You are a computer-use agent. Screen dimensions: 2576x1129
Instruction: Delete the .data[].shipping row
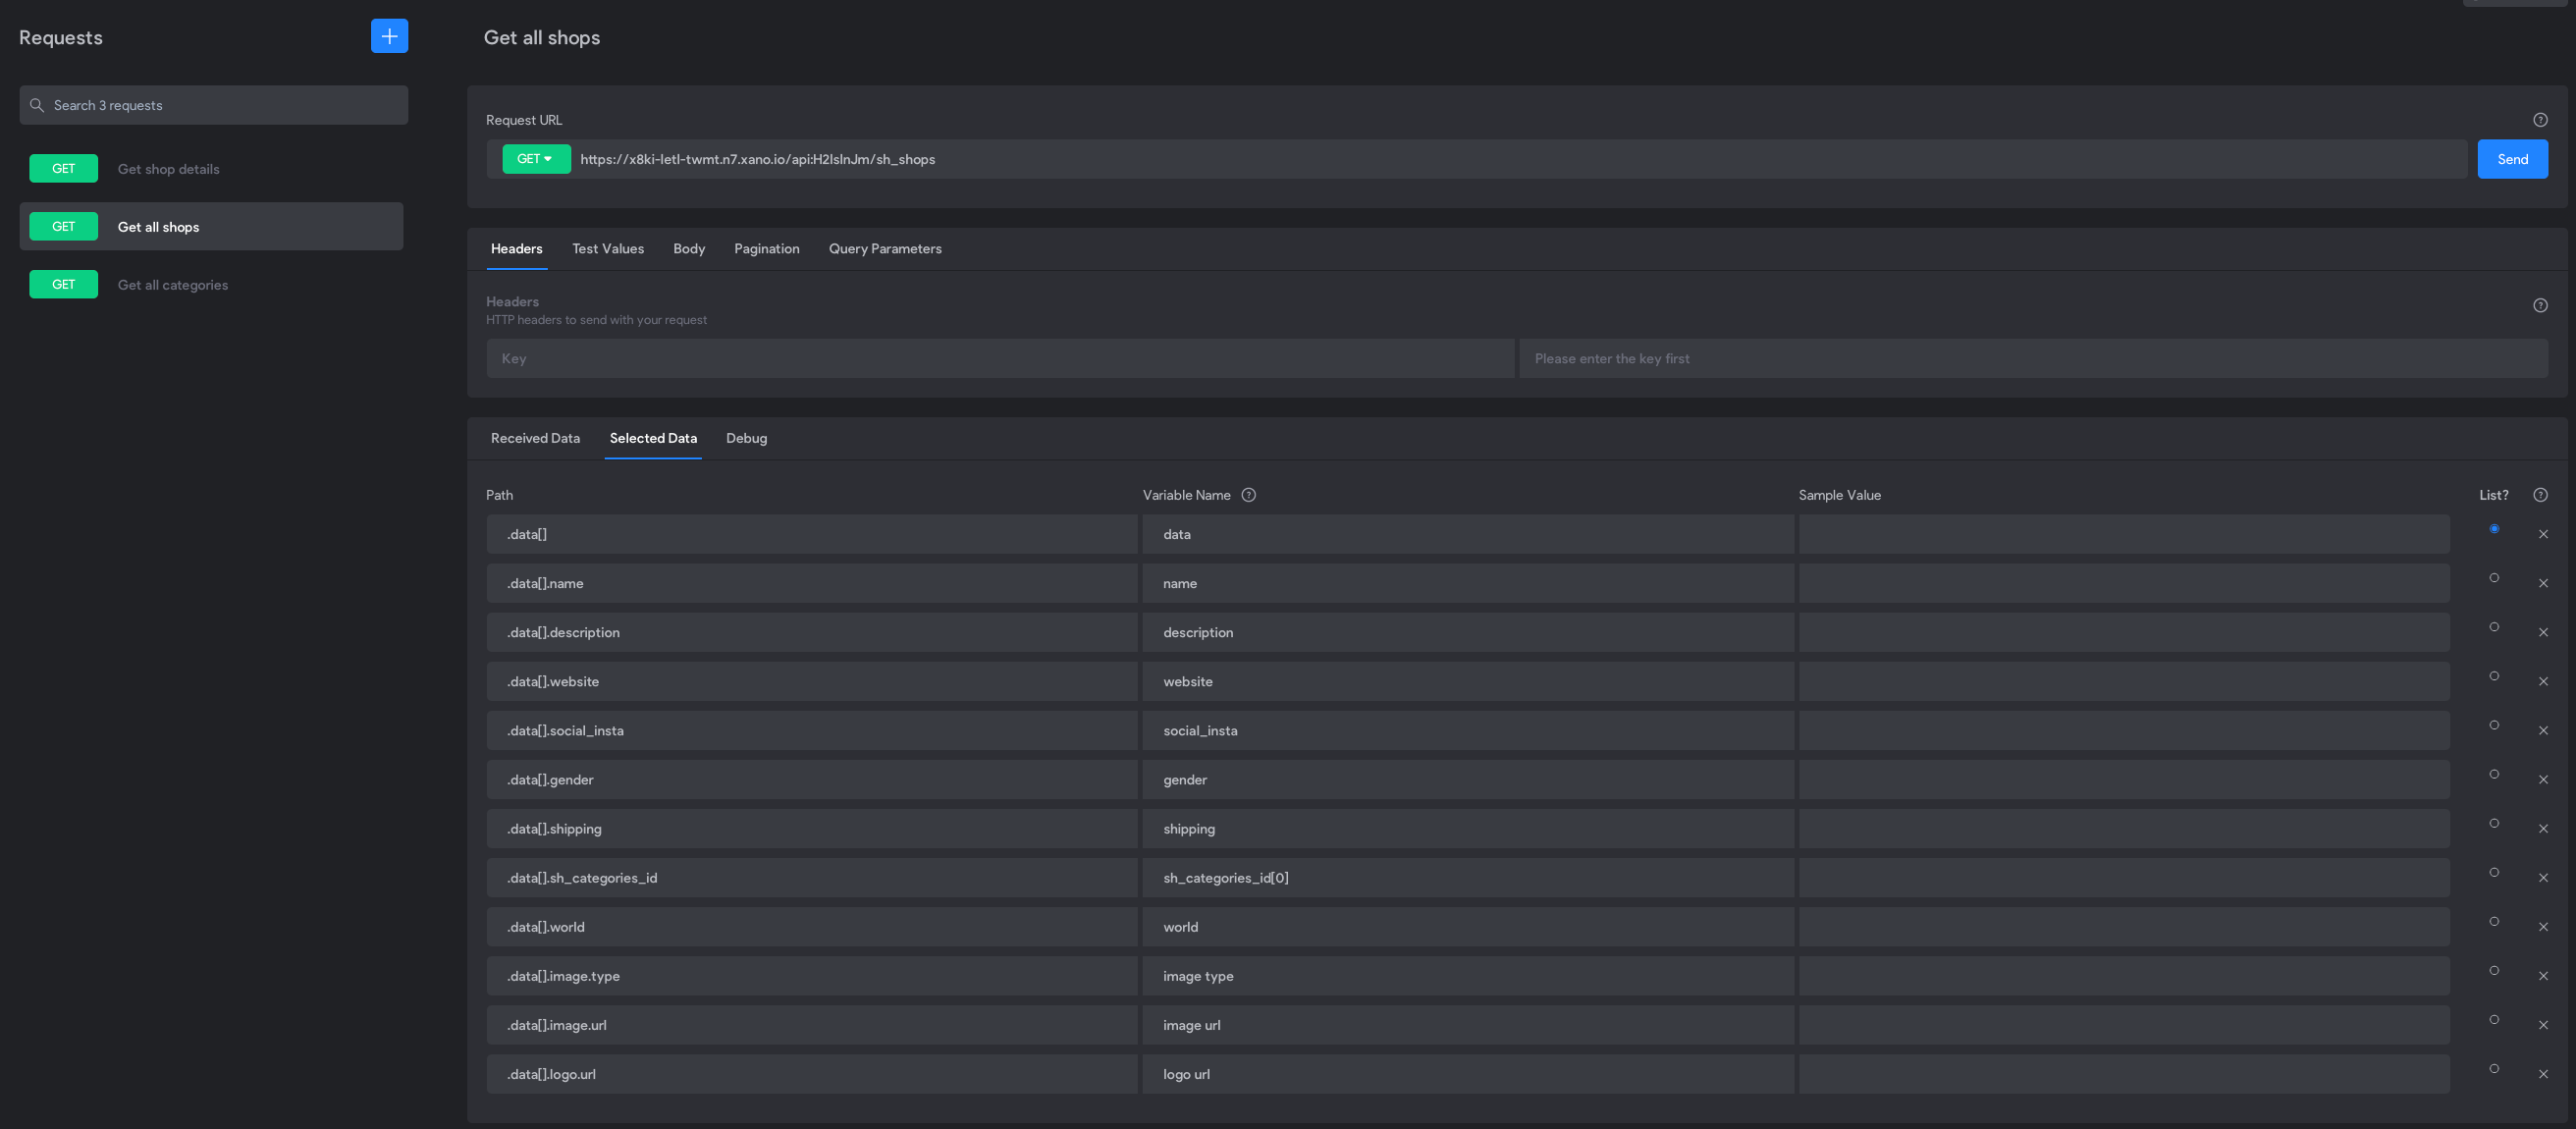pyautogui.click(x=2542, y=829)
